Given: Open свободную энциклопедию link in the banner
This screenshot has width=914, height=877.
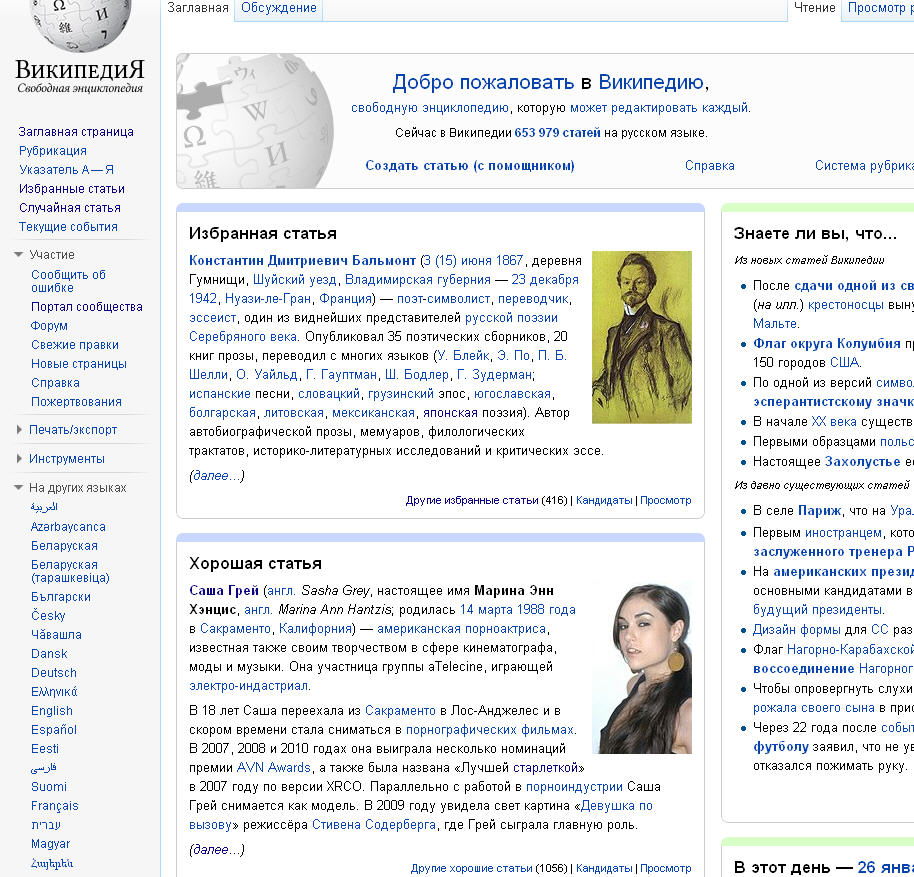Looking at the screenshot, I should (x=430, y=108).
